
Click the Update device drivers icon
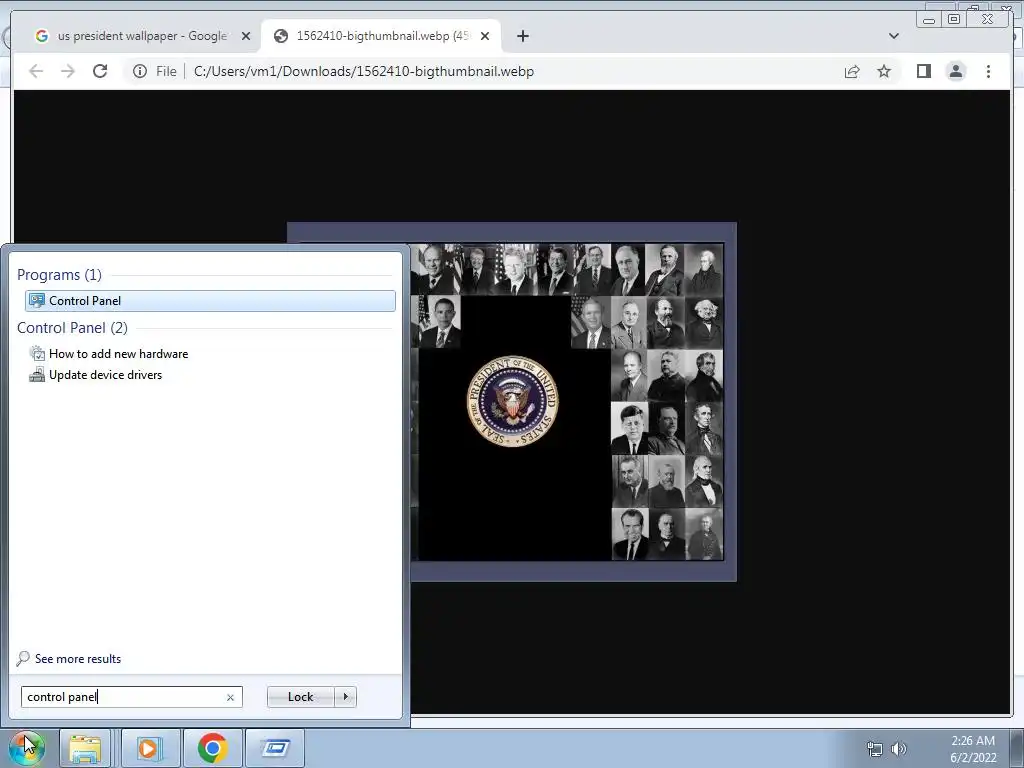[x=37, y=375]
